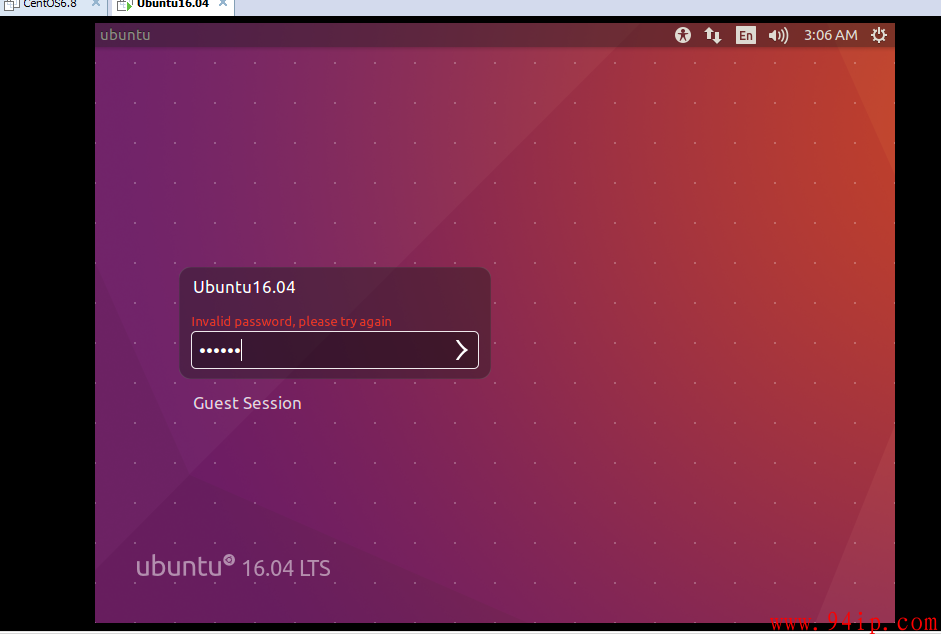Image resolution: width=941 pixels, height=634 pixels.
Task: Open the network connections indicator
Action: point(712,35)
